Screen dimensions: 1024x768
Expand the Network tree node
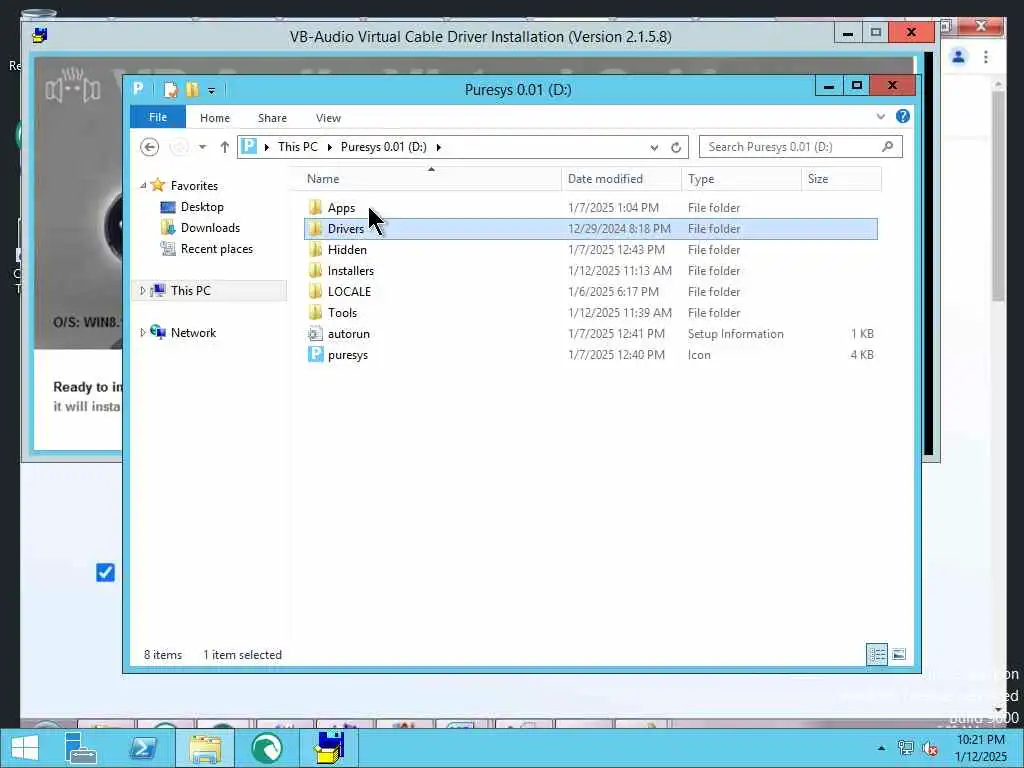pyautogui.click(x=143, y=332)
